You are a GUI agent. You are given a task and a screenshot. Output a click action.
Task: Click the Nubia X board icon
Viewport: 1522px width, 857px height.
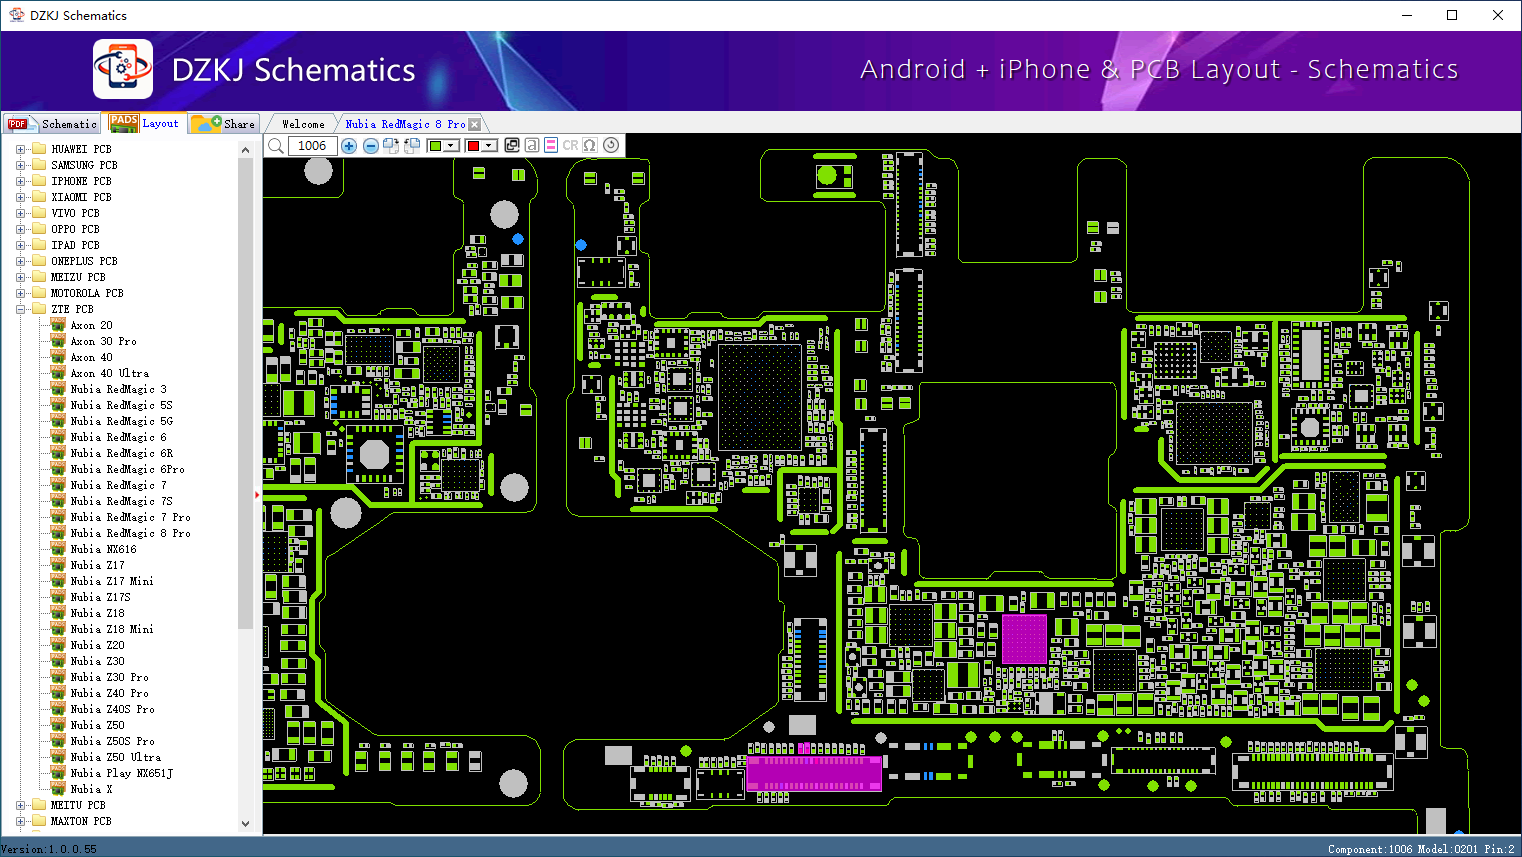[x=58, y=789]
